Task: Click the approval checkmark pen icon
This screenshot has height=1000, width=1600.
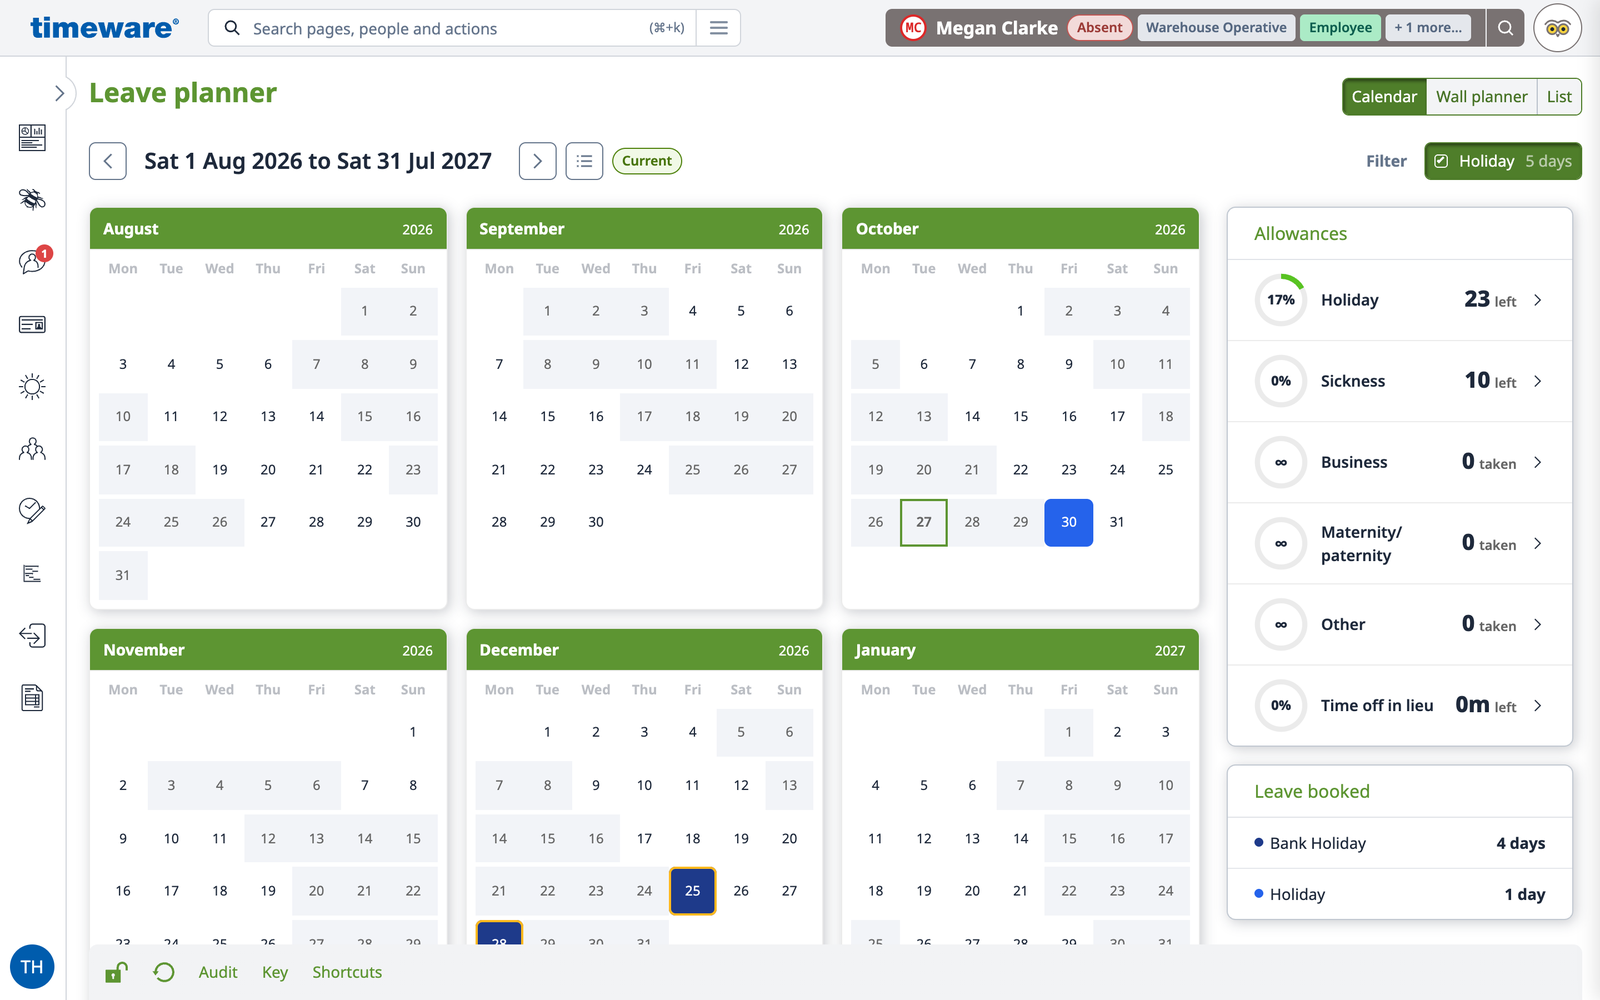Action: point(32,511)
